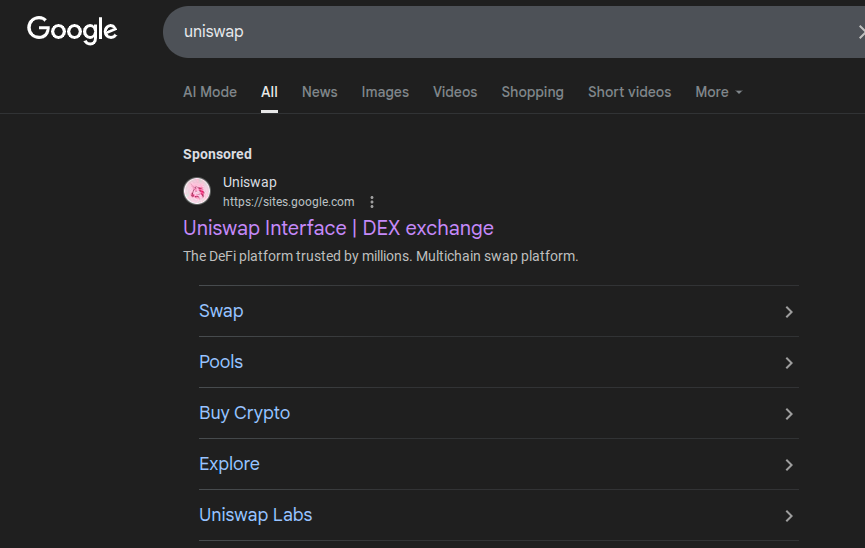Go to Short videos tab
This screenshot has width=865, height=548.
[x=629, y=92]
